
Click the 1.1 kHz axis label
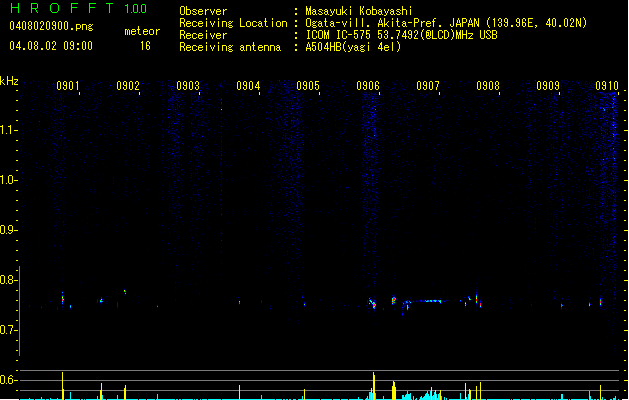click(x=8, y=130)
